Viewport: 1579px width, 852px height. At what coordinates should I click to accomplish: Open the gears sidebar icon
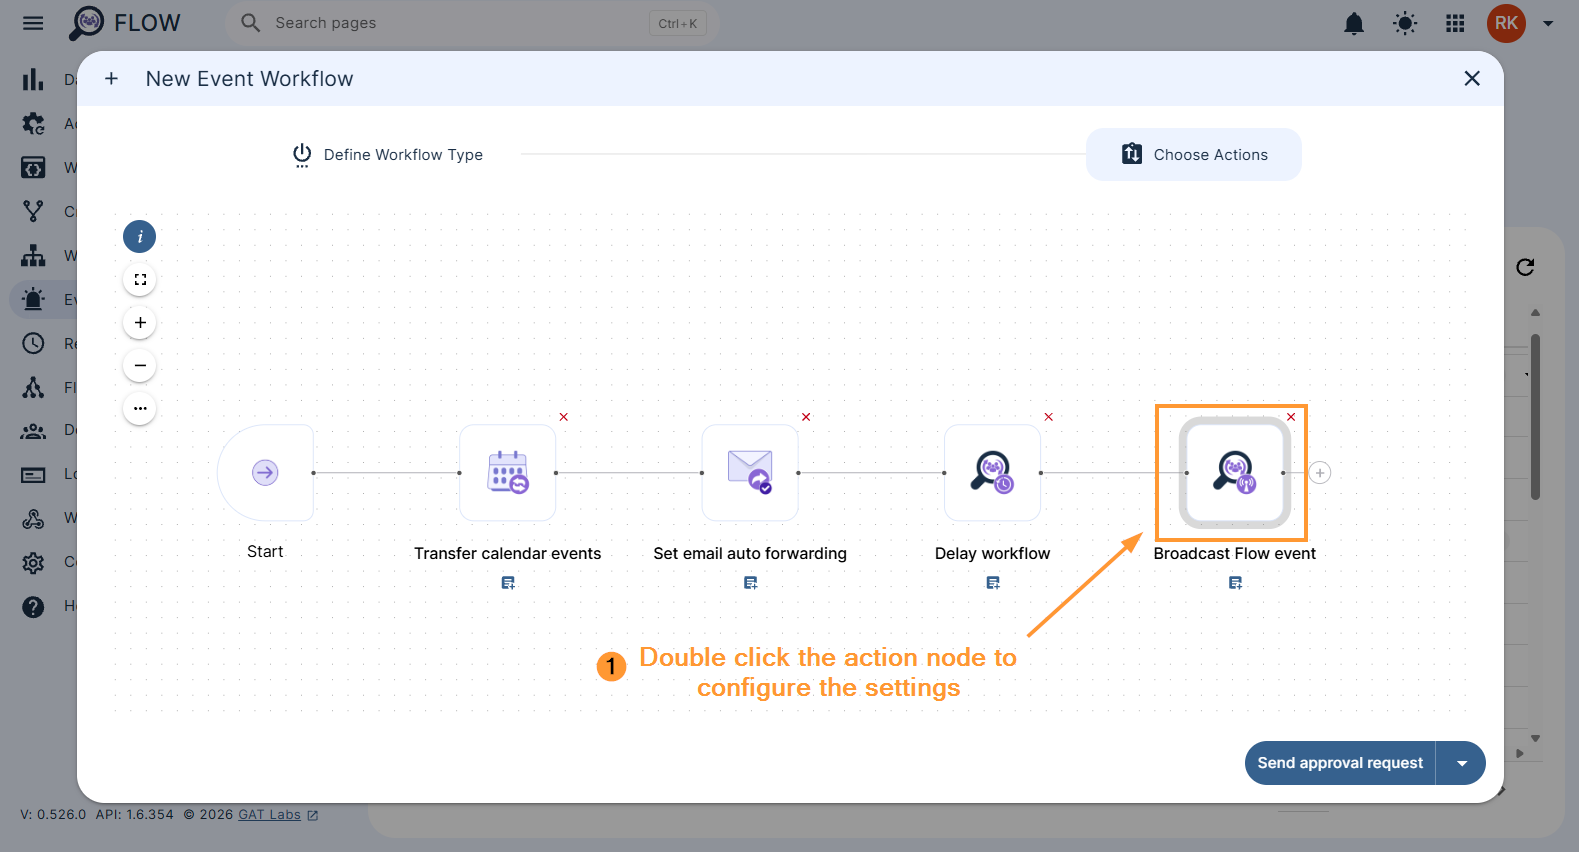point(33,124)
